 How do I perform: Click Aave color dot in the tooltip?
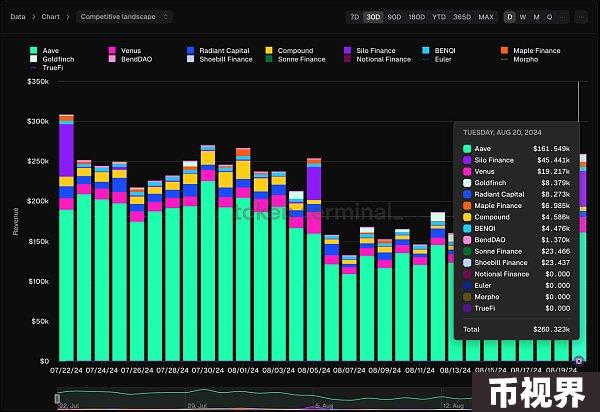pyautogui.click(x=467, y=148)
